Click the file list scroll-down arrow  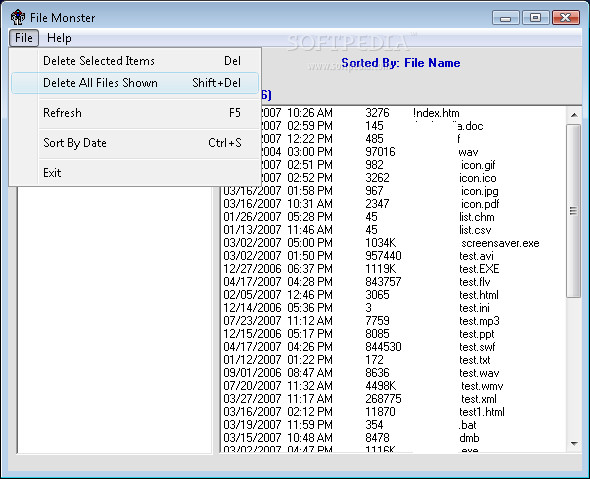tap(574, 444)
